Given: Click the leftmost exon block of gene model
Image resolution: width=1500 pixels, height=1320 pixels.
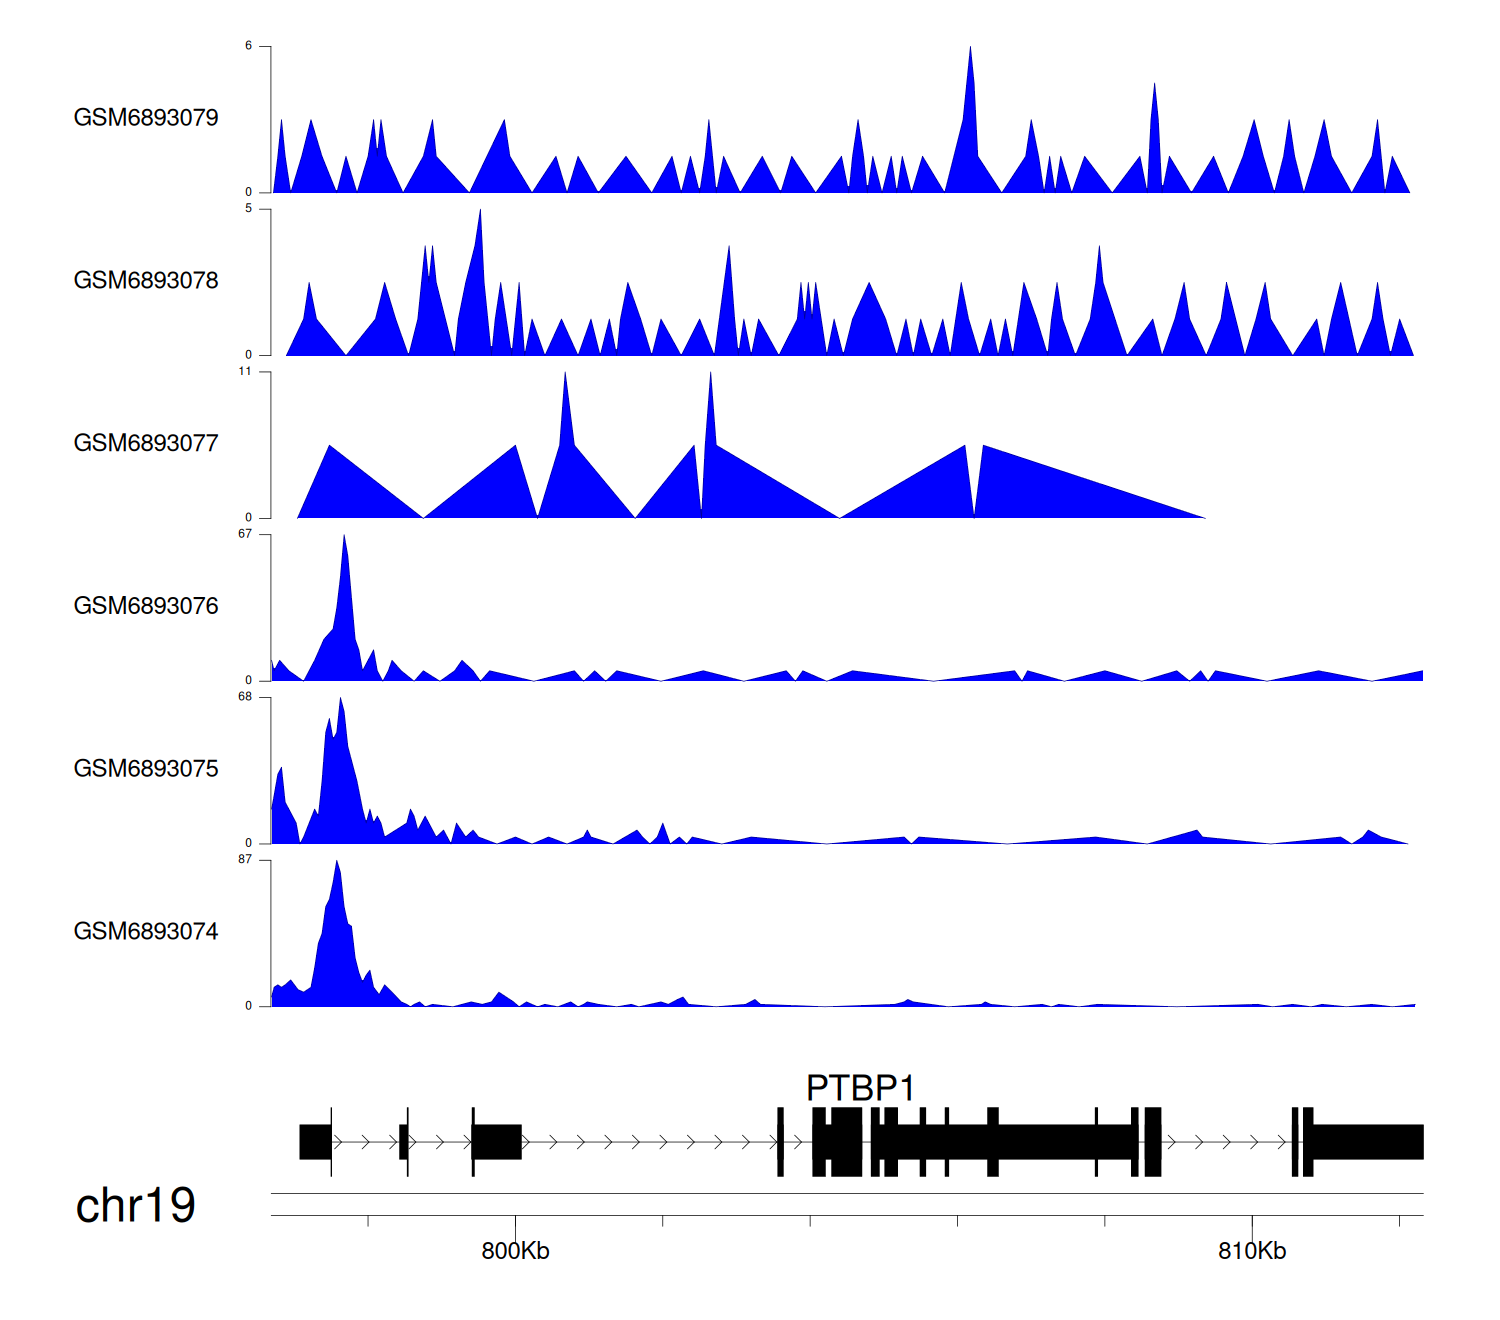Looking at the screenshot, I should 315,1142.
